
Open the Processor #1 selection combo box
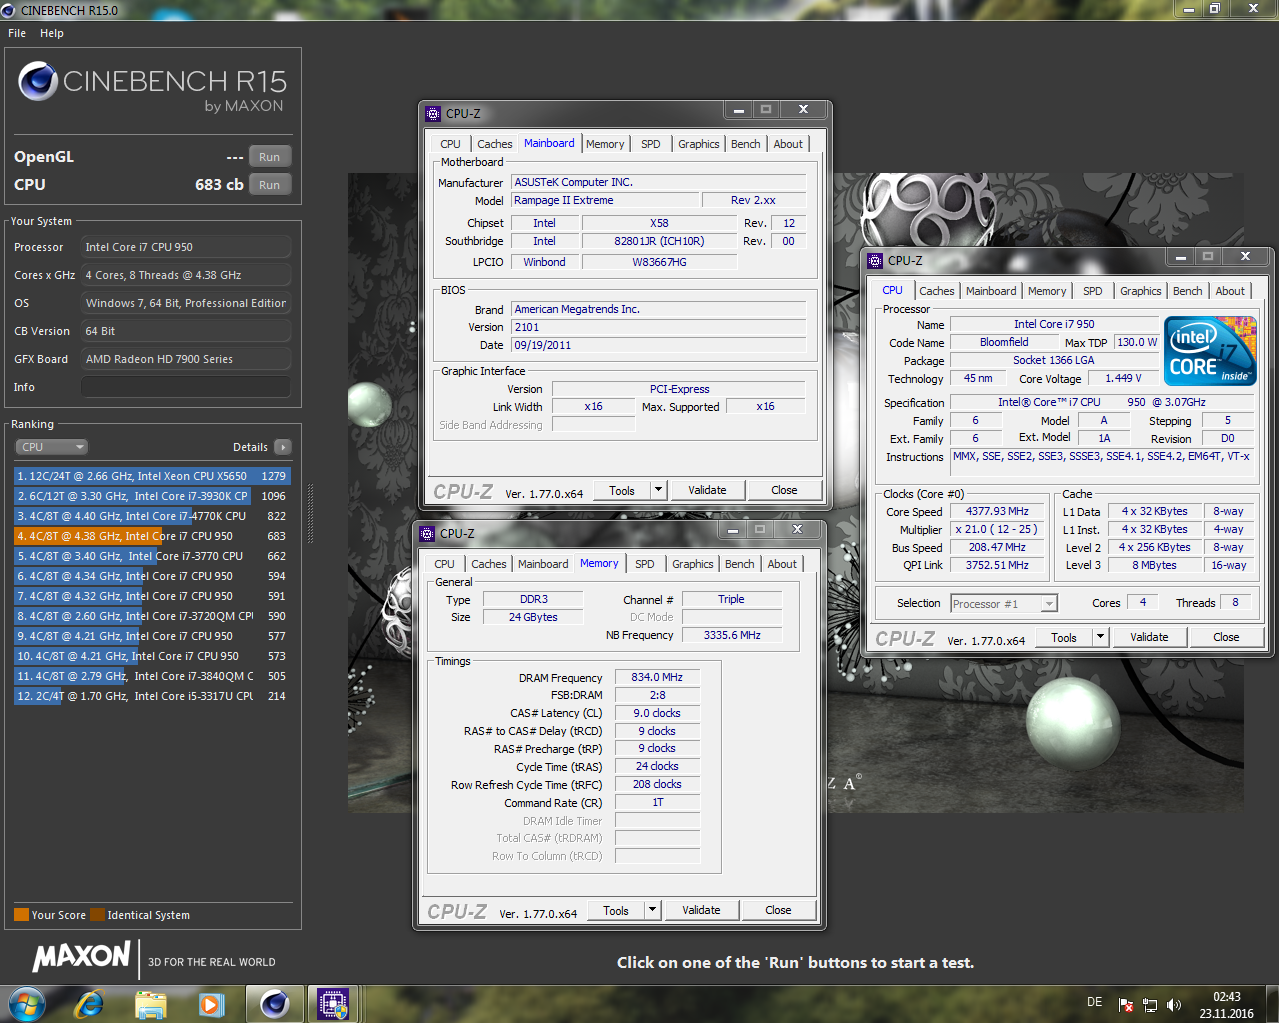(x=1004, y=603)
